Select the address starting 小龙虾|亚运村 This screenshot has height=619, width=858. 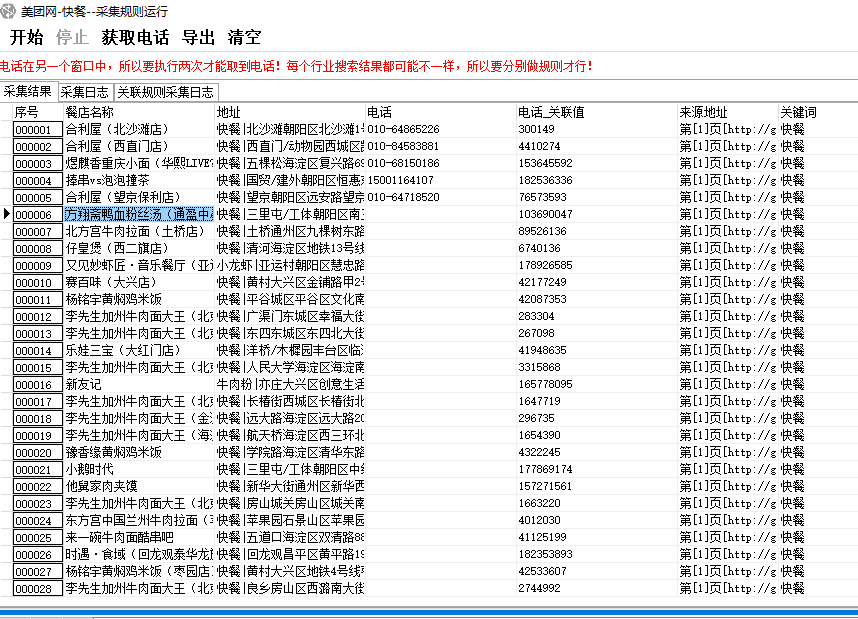pyautogui.click(x=290, y=265)
